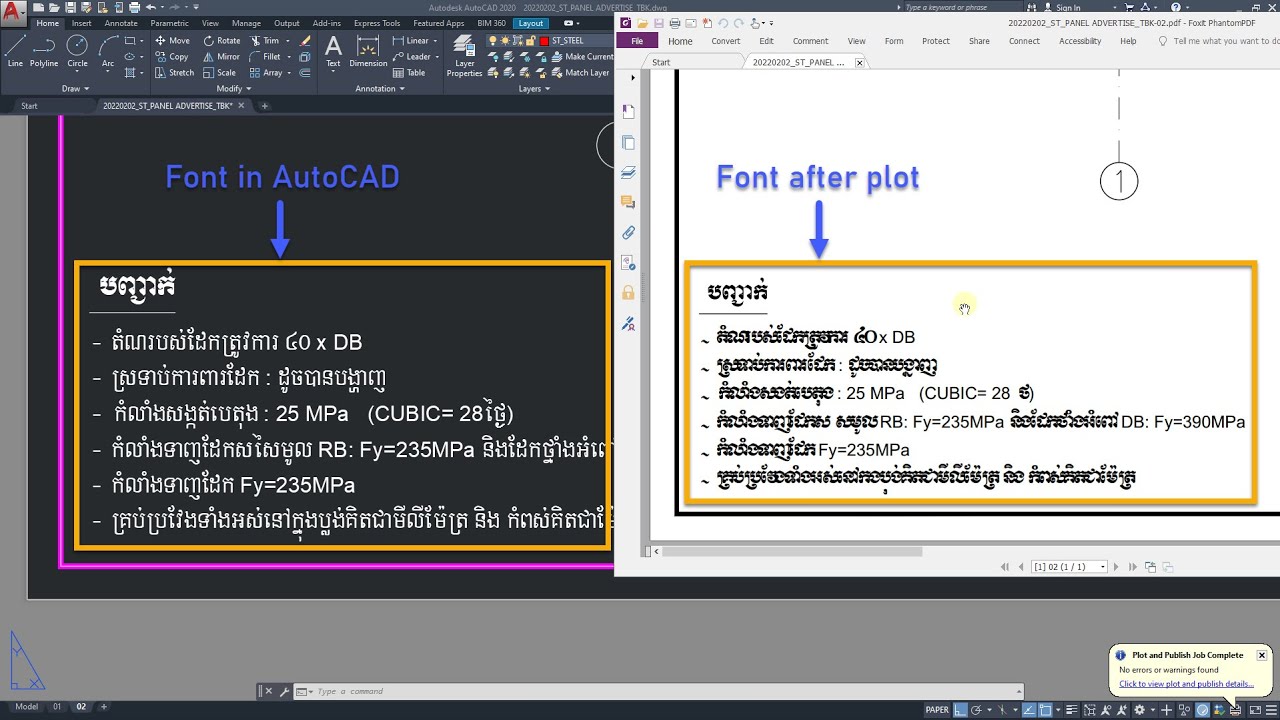Click view plot and publish details link
1280x720 pixels.
tap(1187, 684)
